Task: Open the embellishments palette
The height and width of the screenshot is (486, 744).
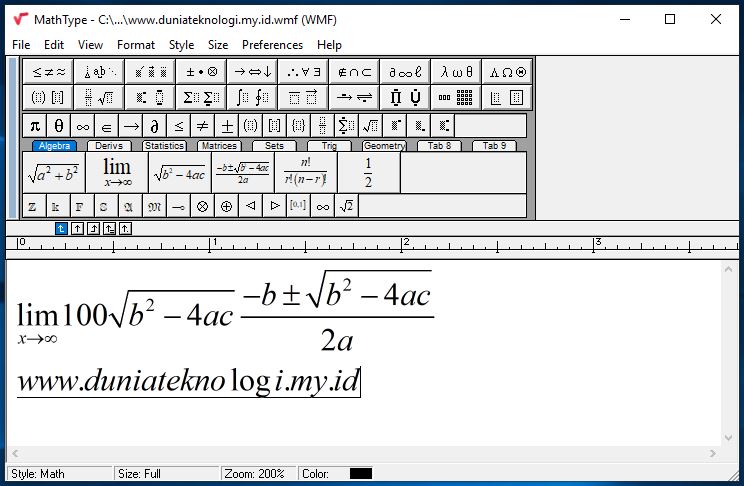Action: (150, 72)
